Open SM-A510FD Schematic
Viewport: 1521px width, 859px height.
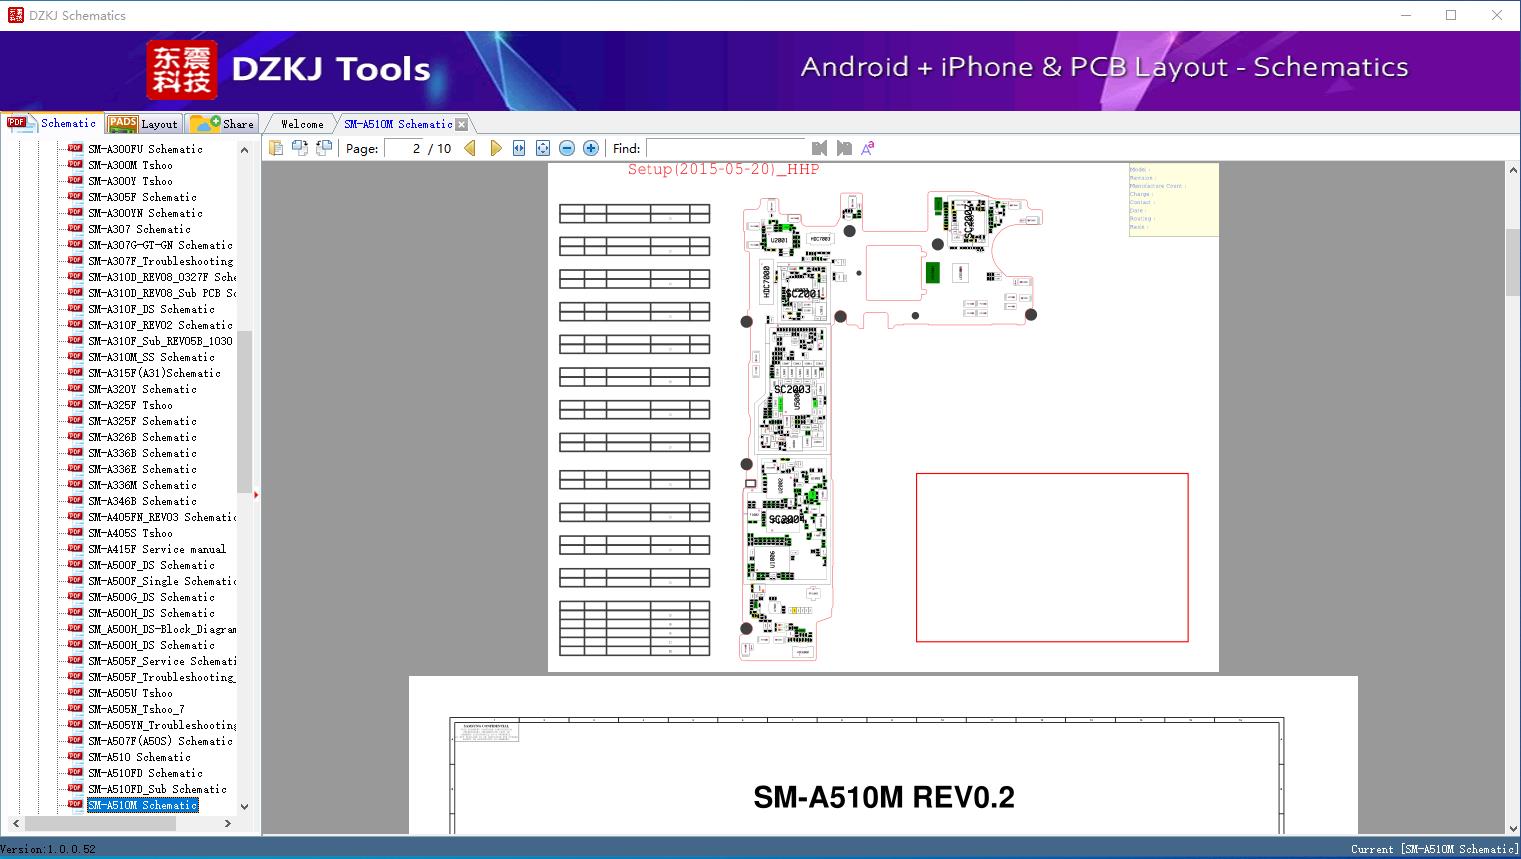point(145,773)
